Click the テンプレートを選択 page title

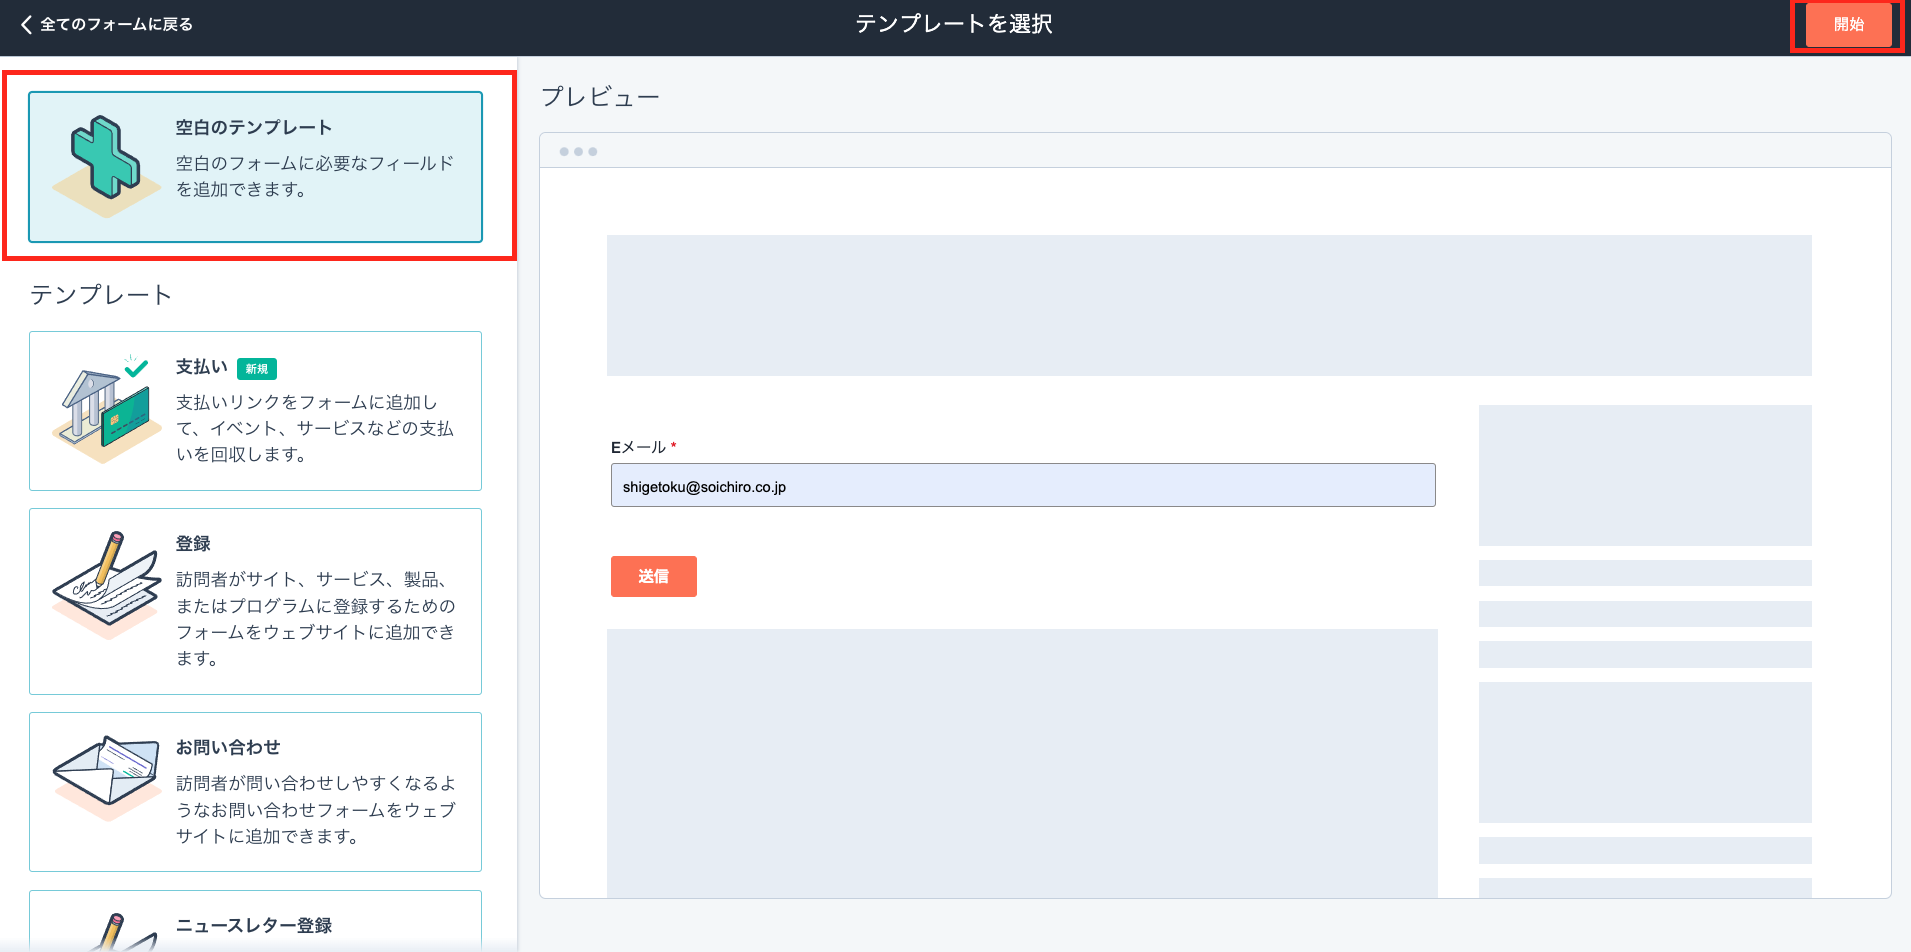tap(954, 24)
